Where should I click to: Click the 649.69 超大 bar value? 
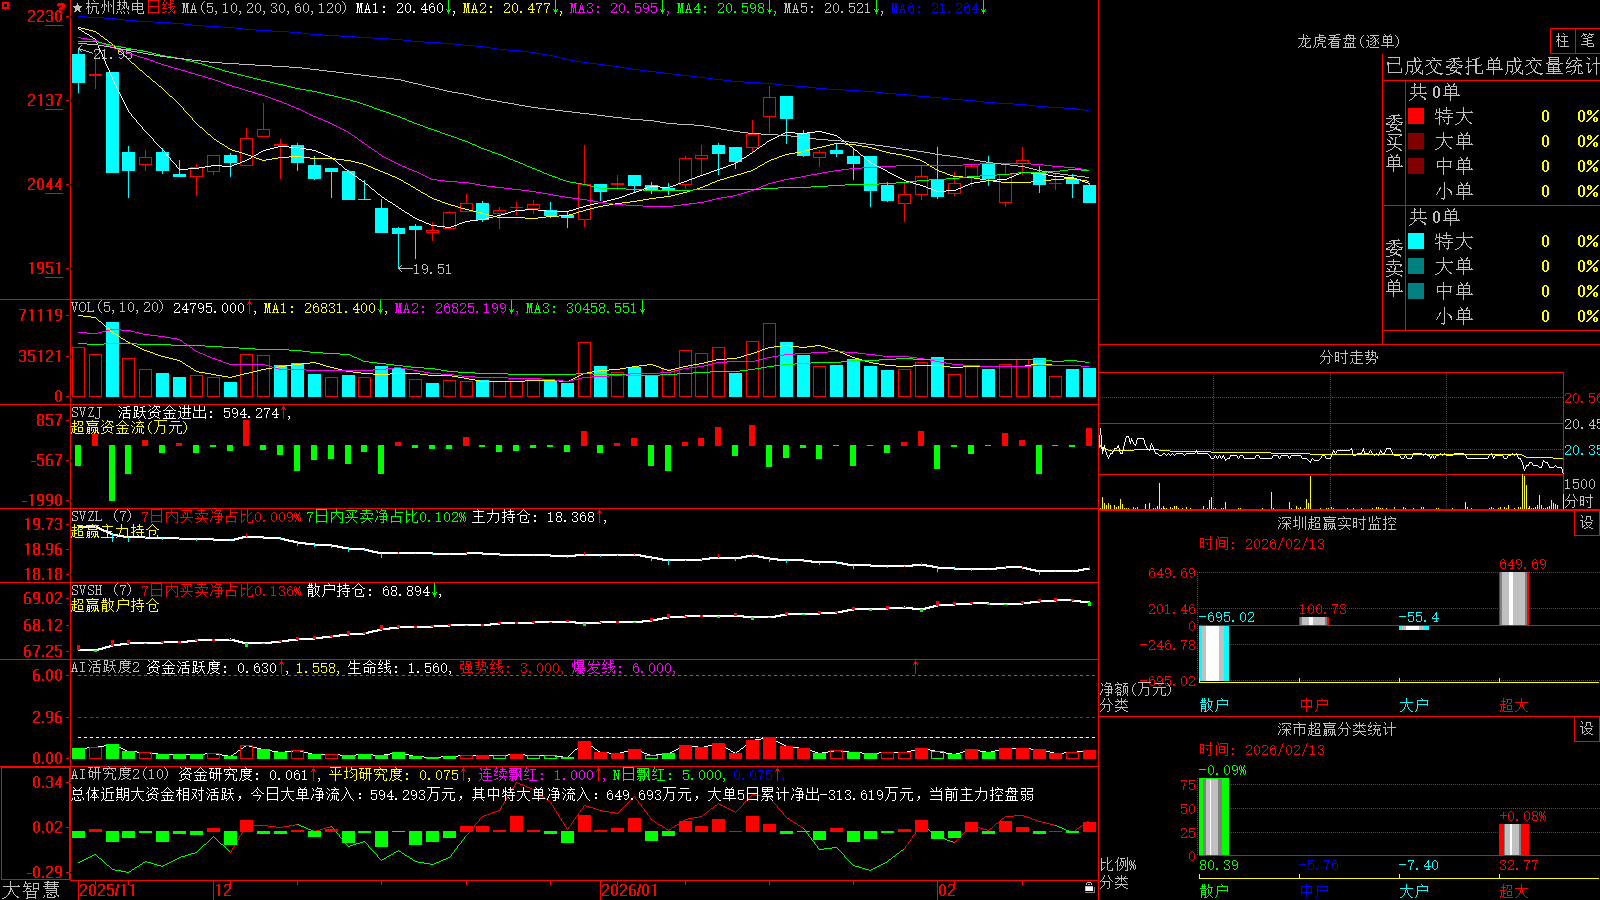coord(1522,564)
